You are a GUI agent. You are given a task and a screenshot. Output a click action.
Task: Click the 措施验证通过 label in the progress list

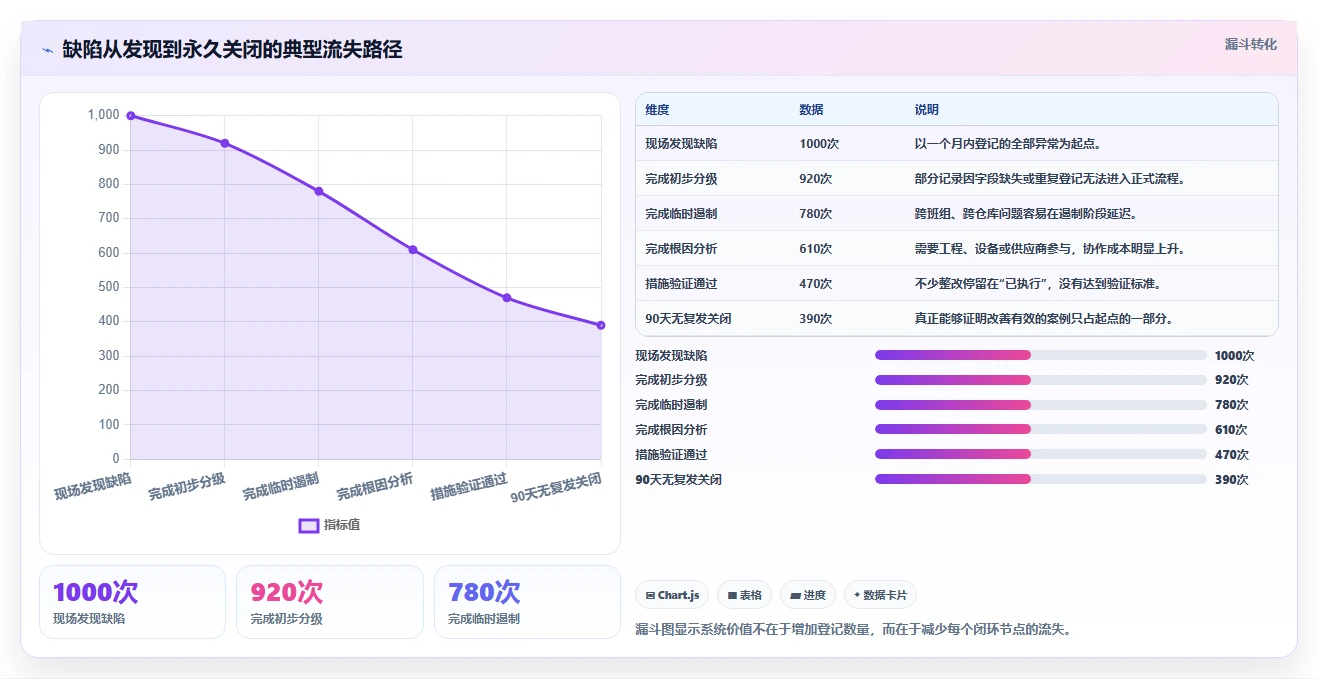(671, 455)
